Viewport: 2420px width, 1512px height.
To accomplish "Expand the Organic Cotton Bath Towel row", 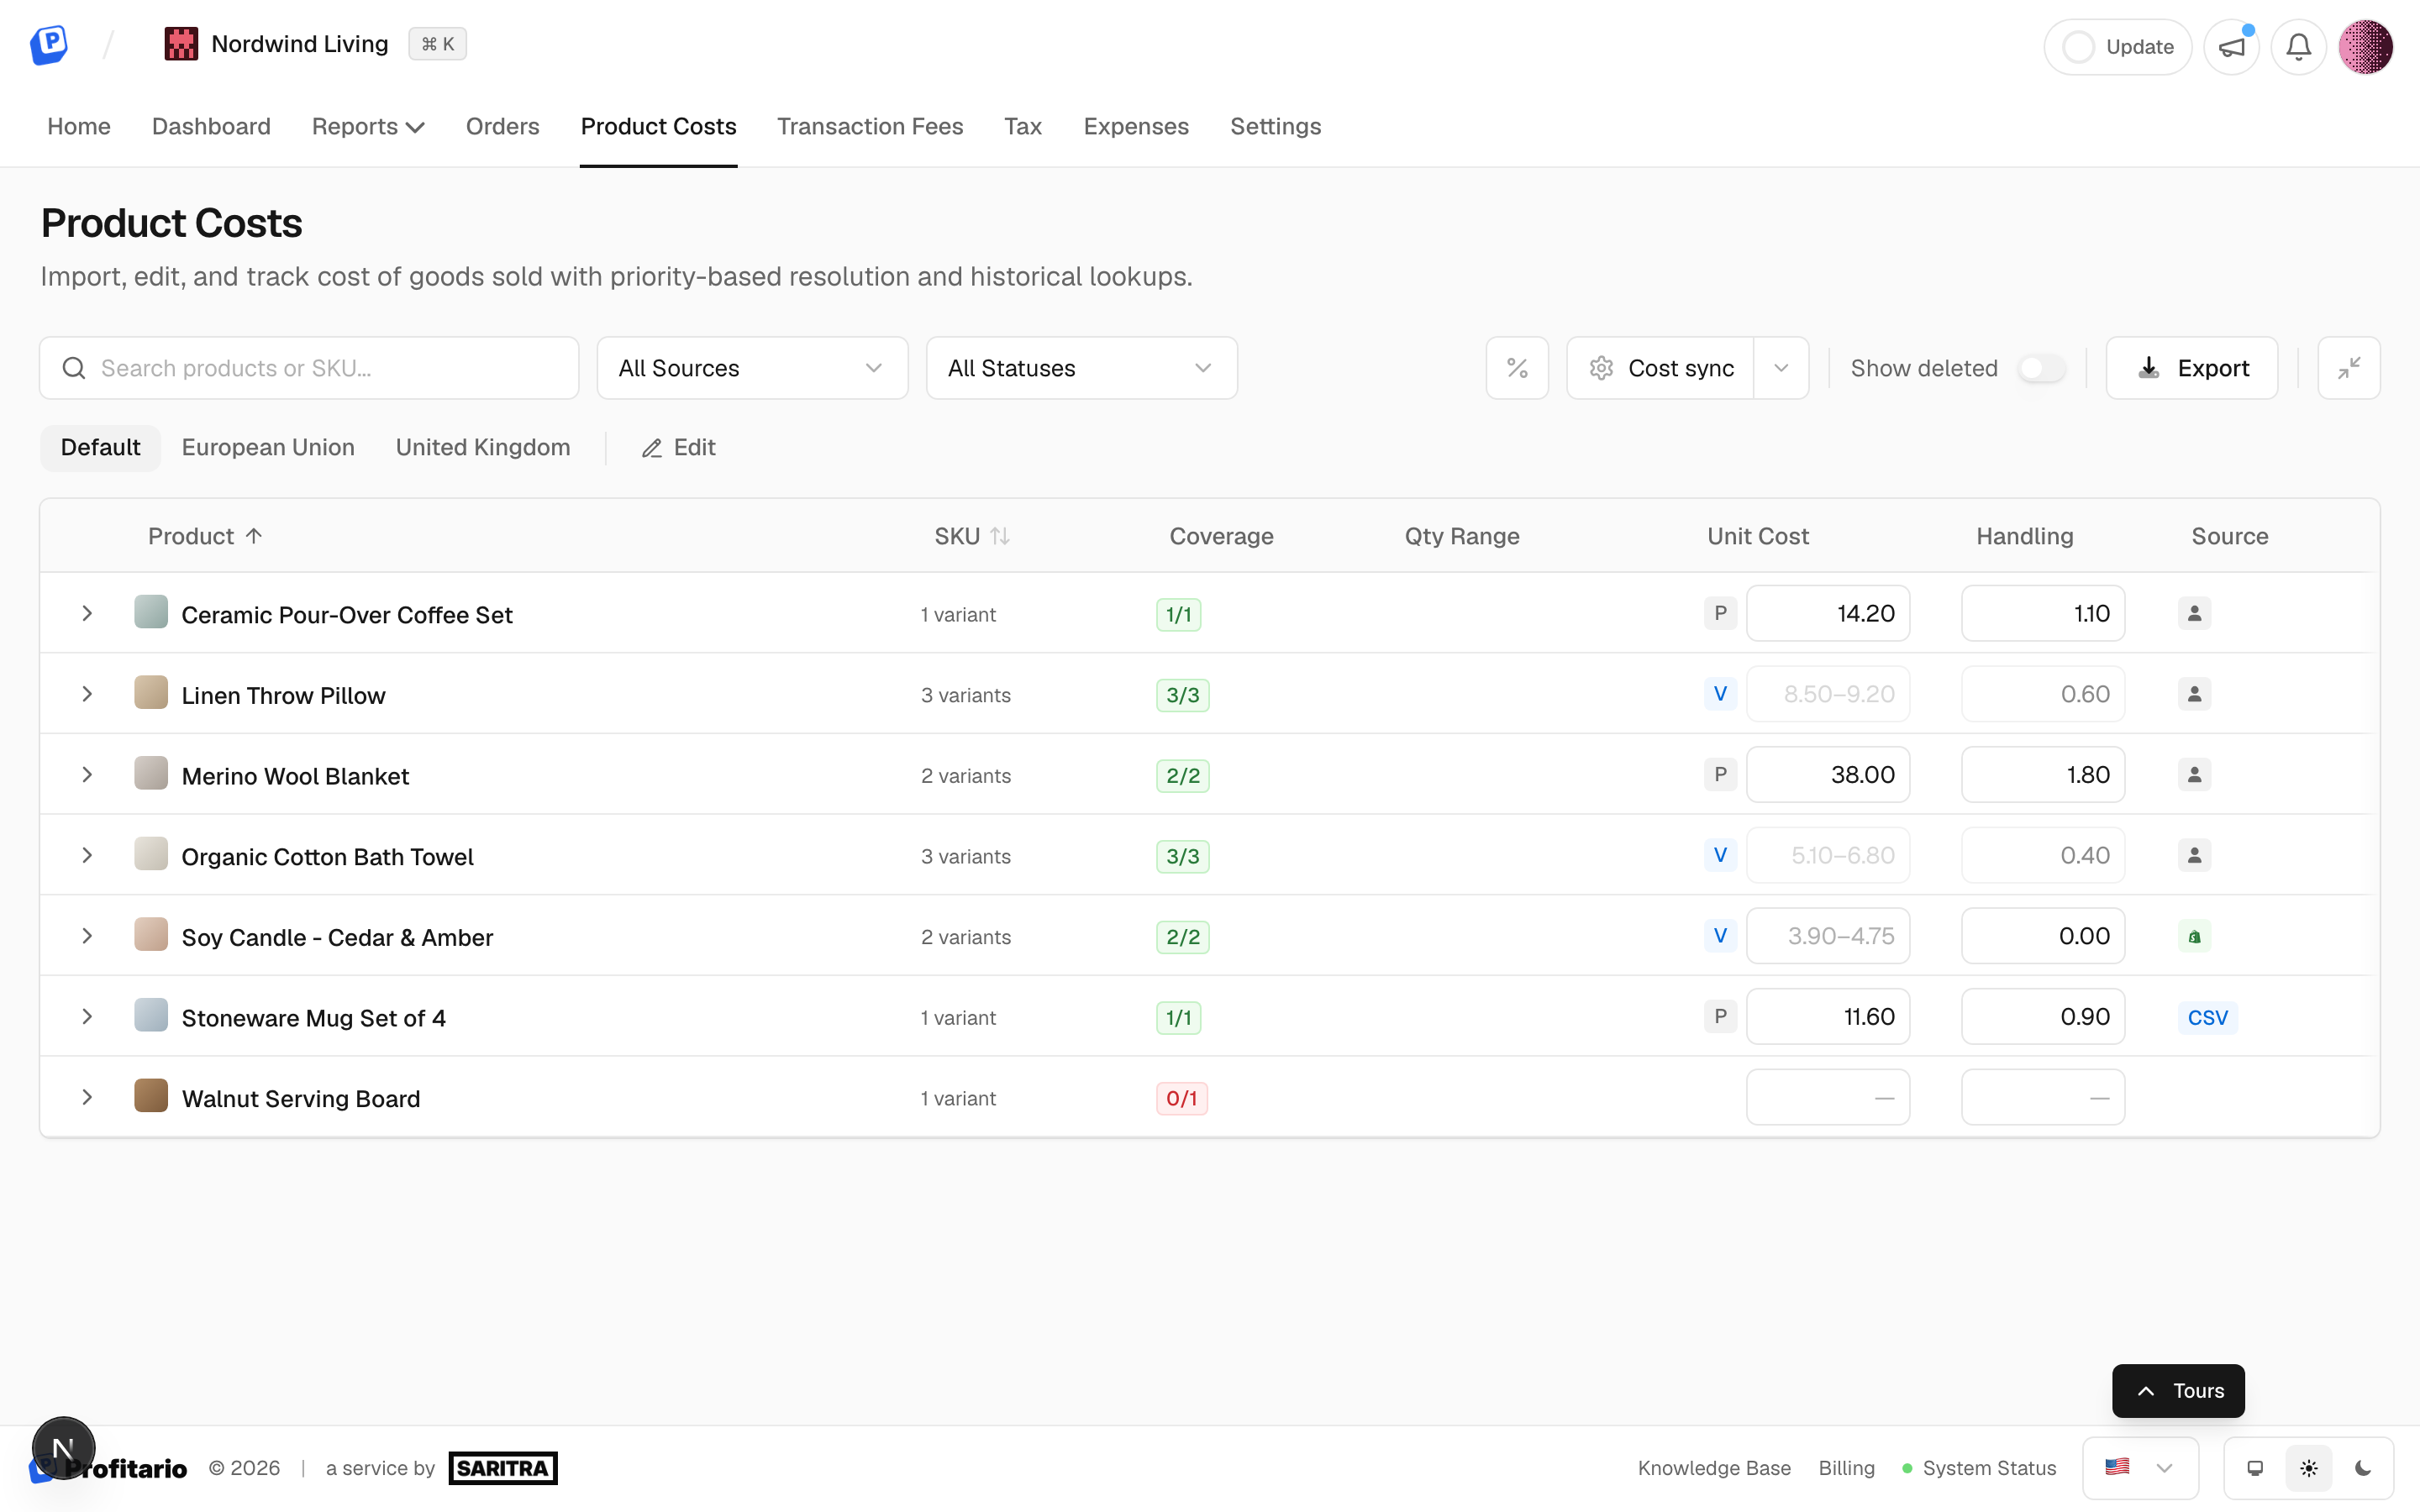I will (x=87, y=855).
